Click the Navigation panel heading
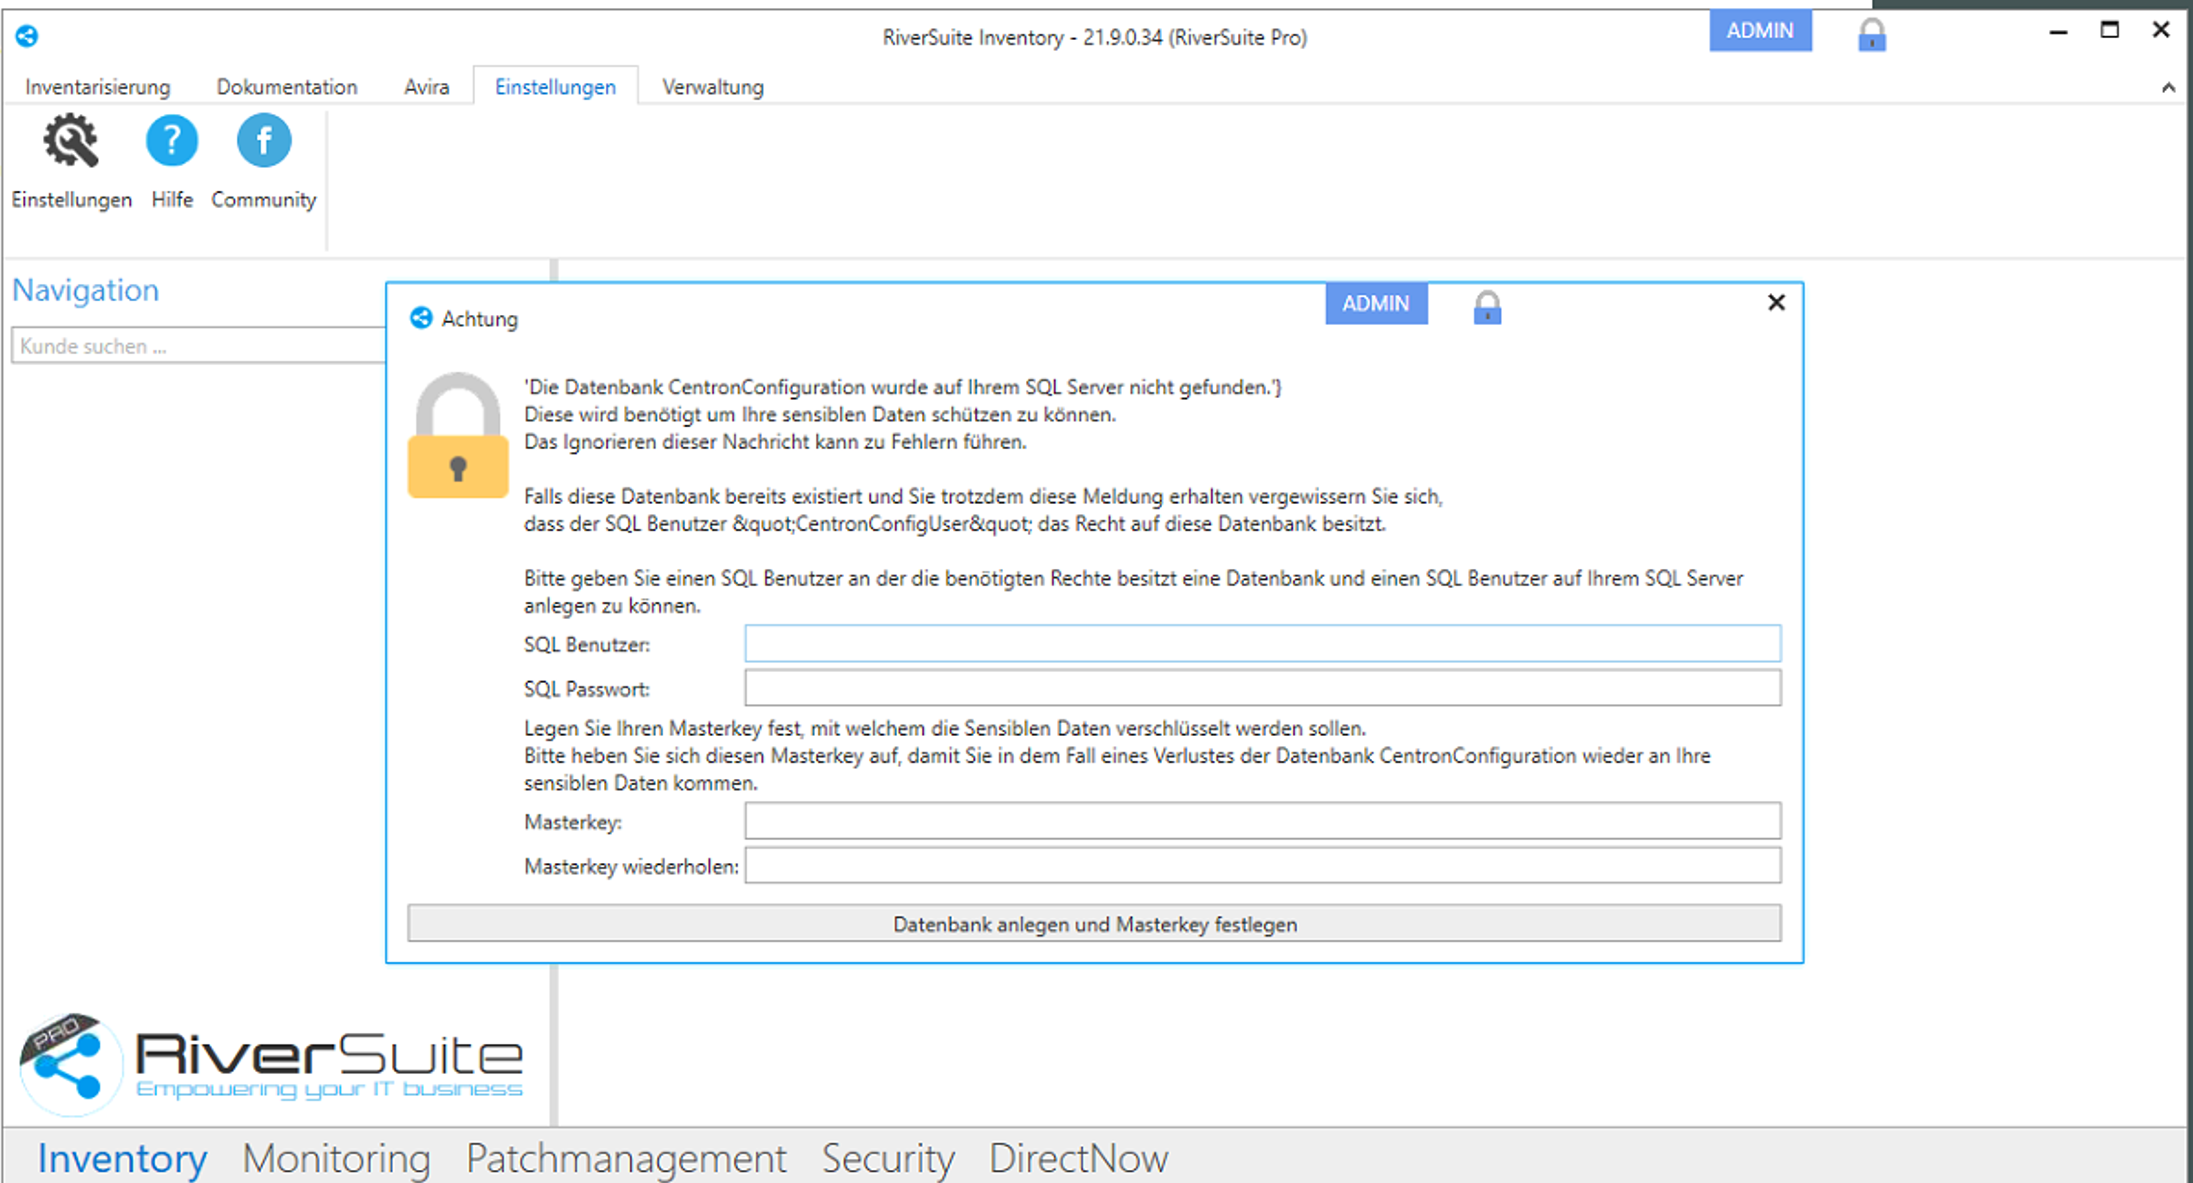This screenshot has height=1183, width=2193. (86, 290)
